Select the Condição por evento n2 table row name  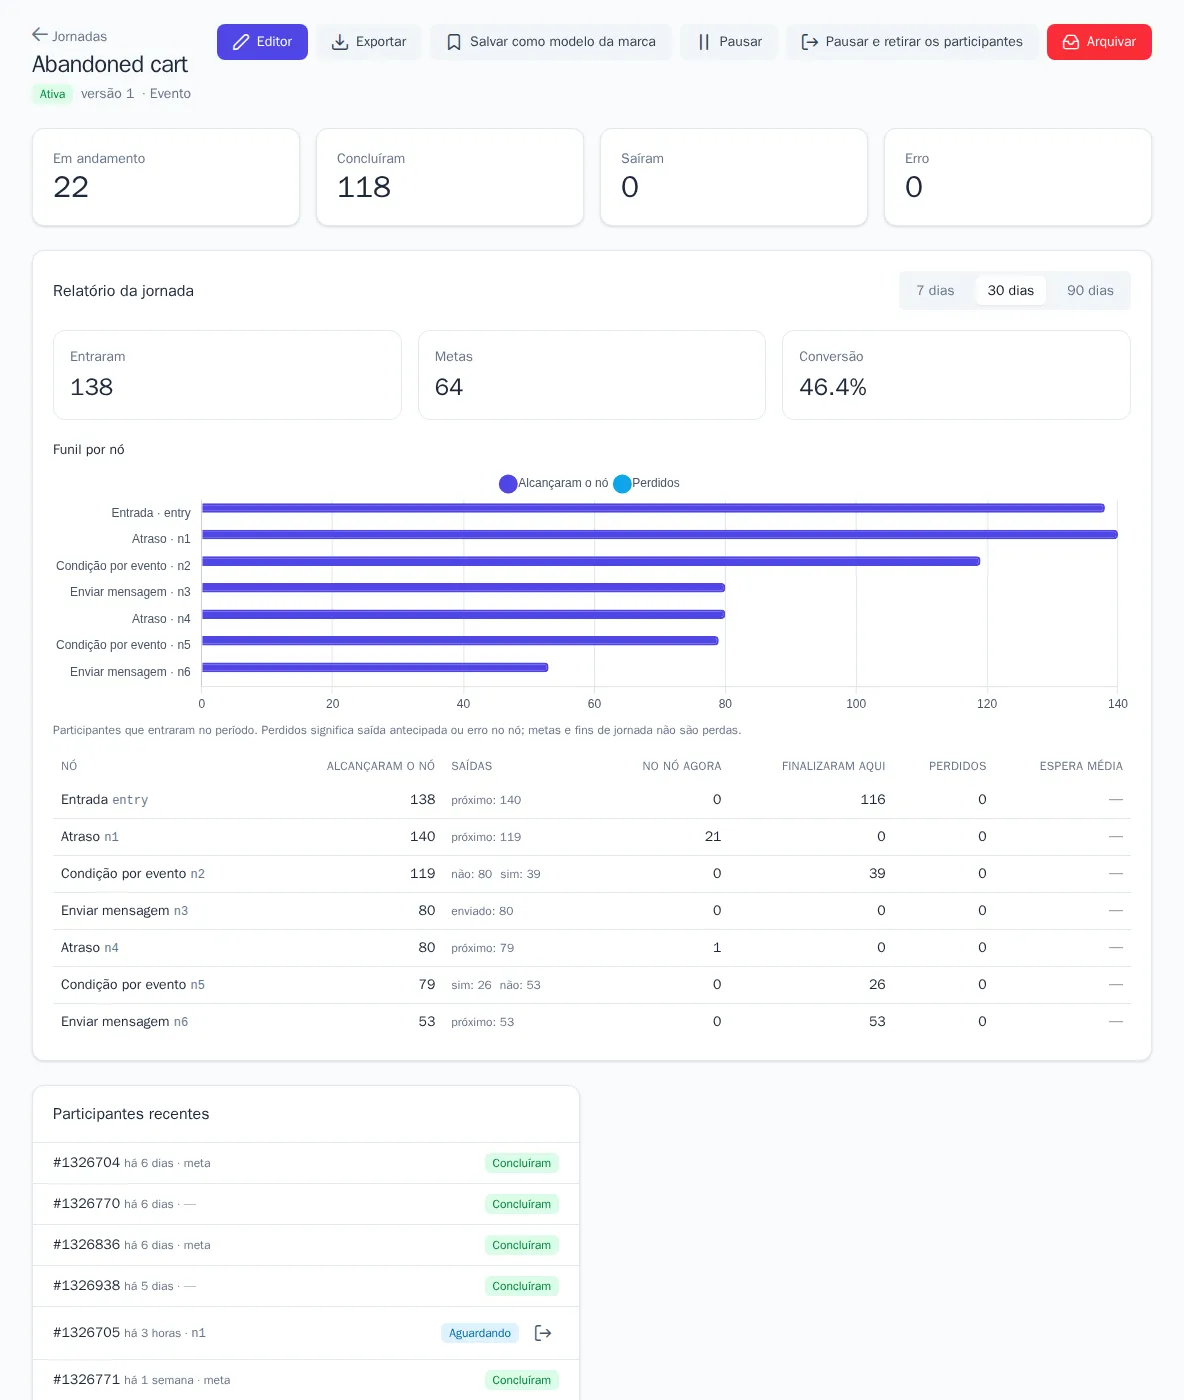(x=133, y=874)
